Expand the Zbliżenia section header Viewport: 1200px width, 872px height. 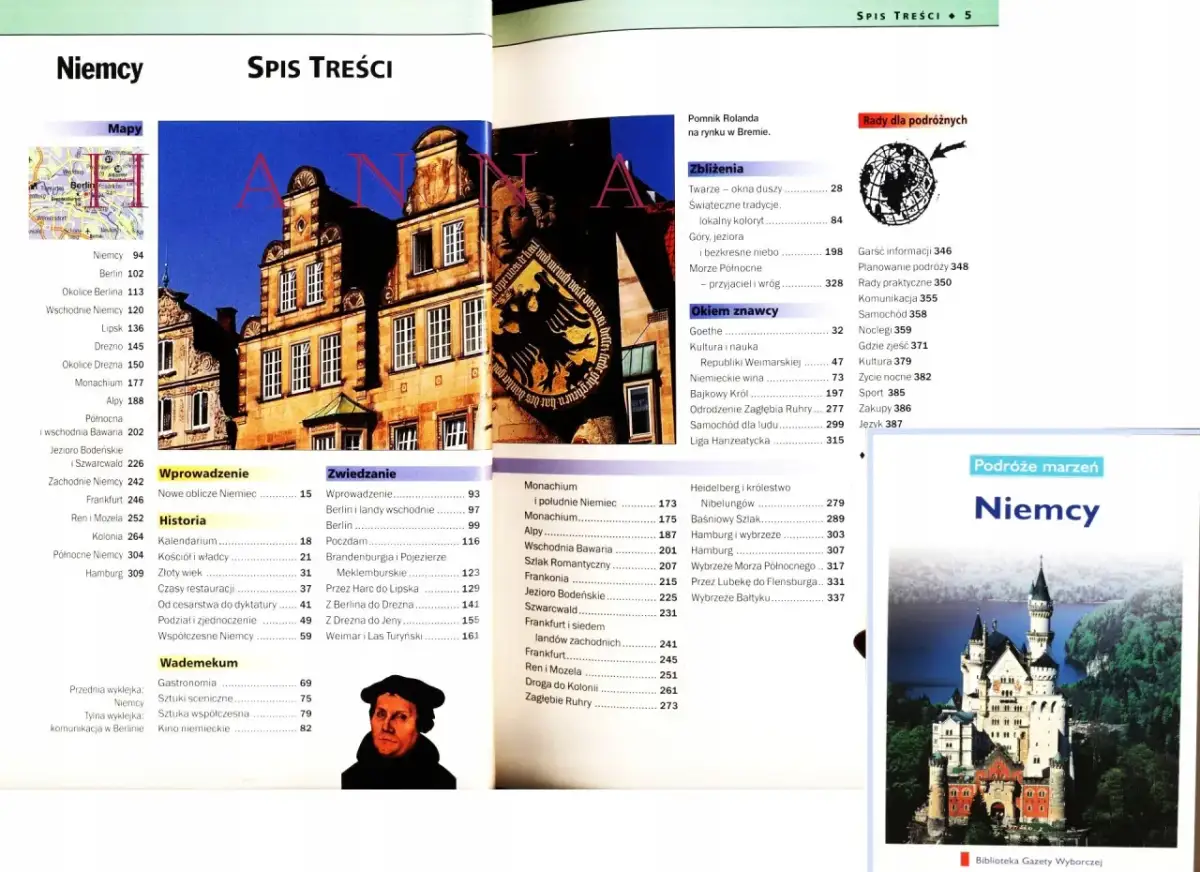pyautogui.click(x=717, y=167)
